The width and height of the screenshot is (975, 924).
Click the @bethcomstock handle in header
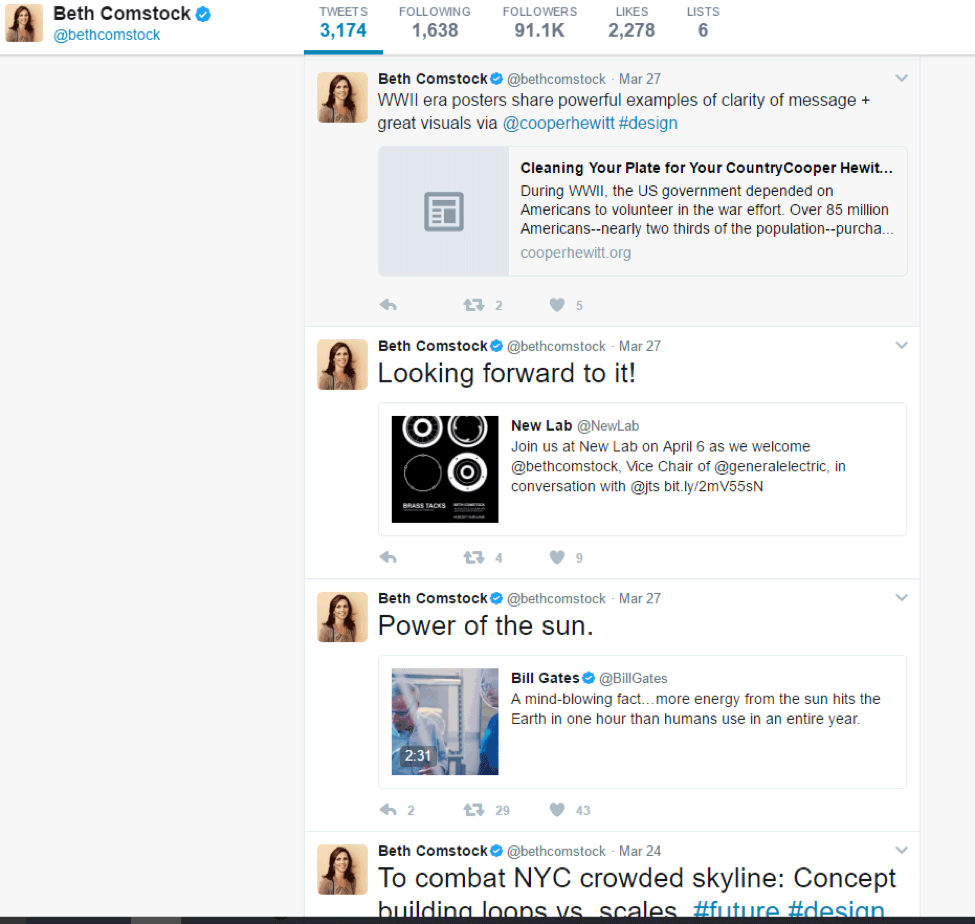[106, 35]
